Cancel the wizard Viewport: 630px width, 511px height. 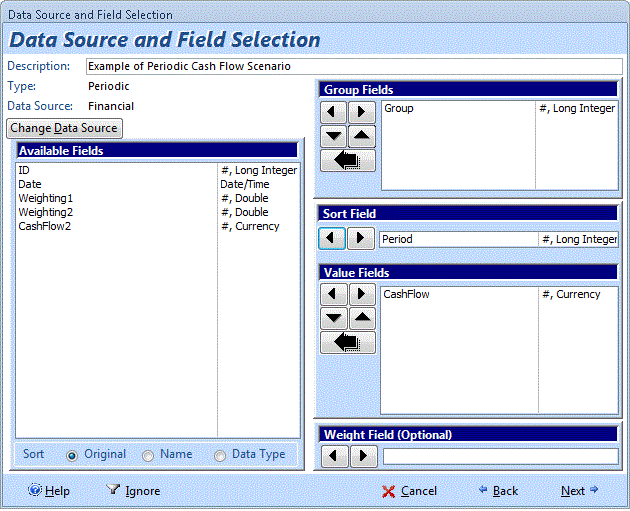409,491
